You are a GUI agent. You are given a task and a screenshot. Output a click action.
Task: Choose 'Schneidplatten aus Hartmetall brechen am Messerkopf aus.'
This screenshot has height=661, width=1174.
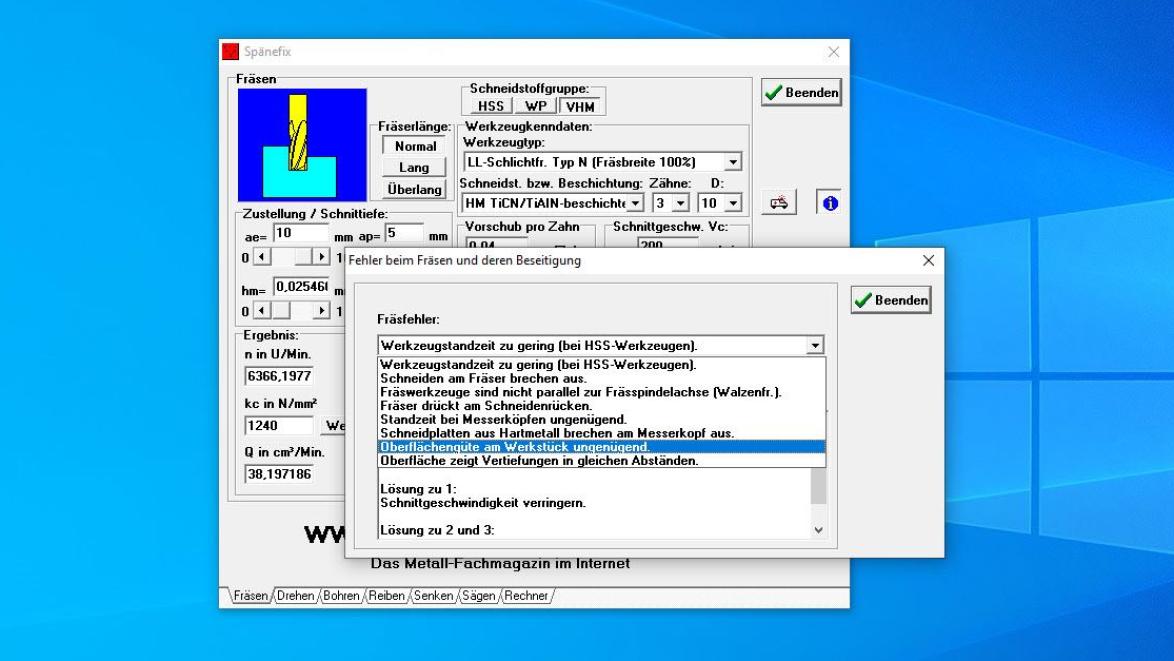(x=601, y=433)
